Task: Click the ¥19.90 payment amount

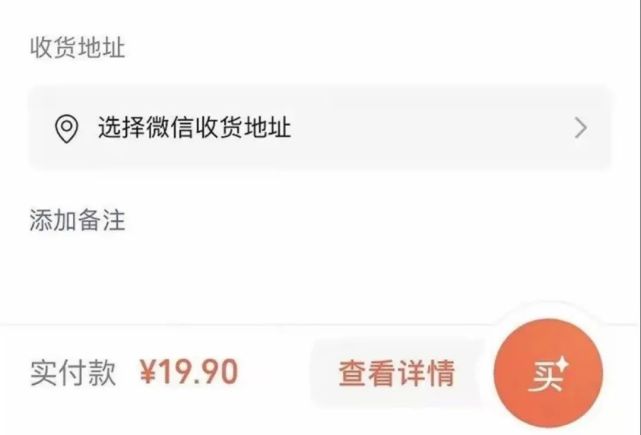Action: click(x=188, y=372)
